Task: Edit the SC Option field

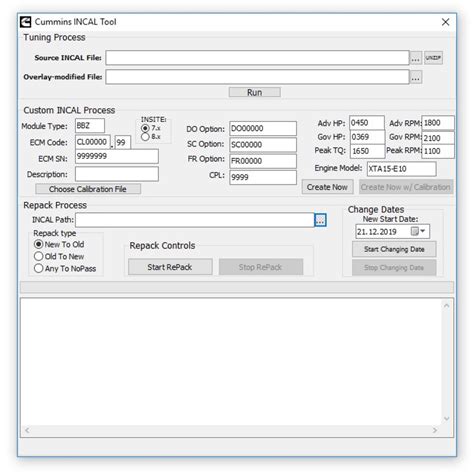Action: (x=263, y=145)
